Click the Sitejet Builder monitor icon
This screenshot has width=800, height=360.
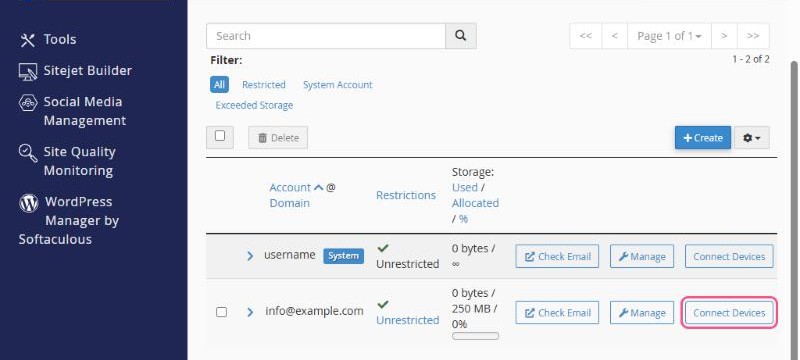tap(28, 71)
